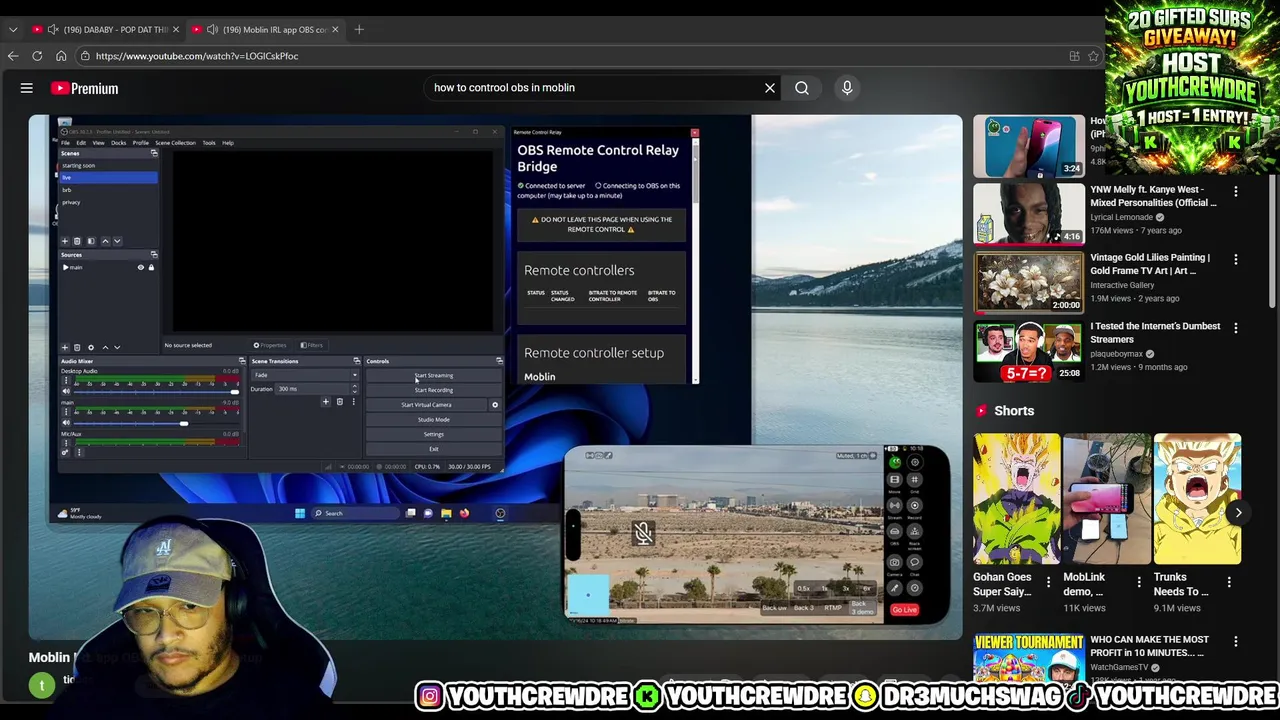The width and height of the screenshot is (1280, 720).
Task: Open Desktop Audio three-dot options menu
Action: 66,380
